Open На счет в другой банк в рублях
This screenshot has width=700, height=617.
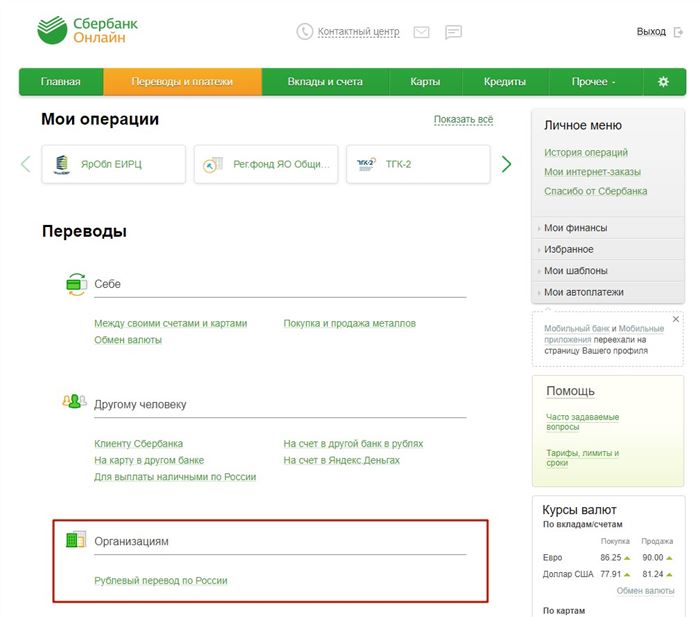coord(353,444)
